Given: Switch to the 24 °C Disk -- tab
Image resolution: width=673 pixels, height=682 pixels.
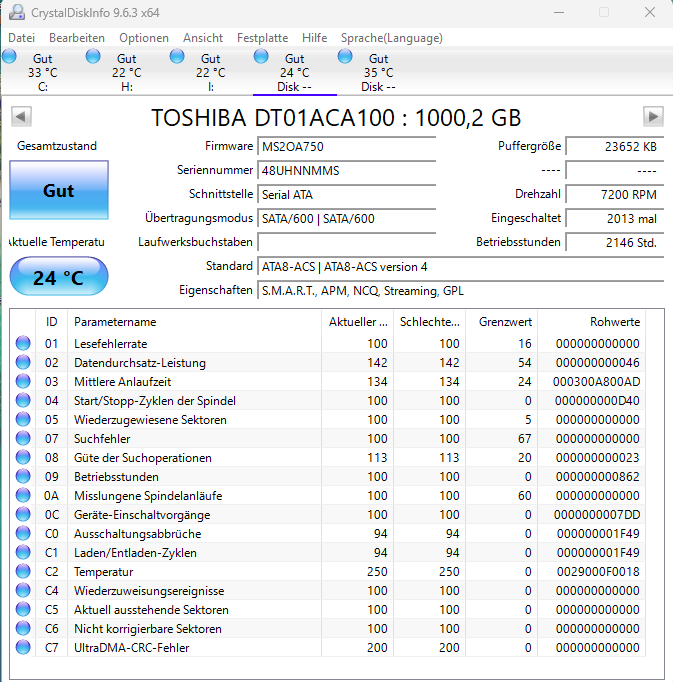Looking at the screenshot, I should point(295,72).
